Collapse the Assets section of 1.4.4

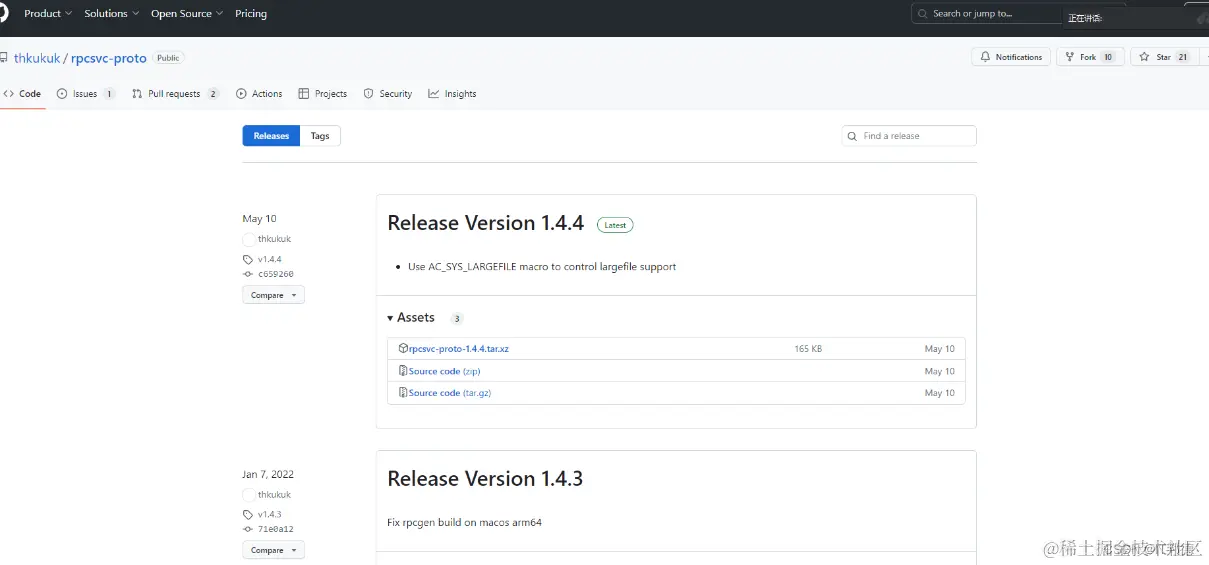[x=411, y=318]
